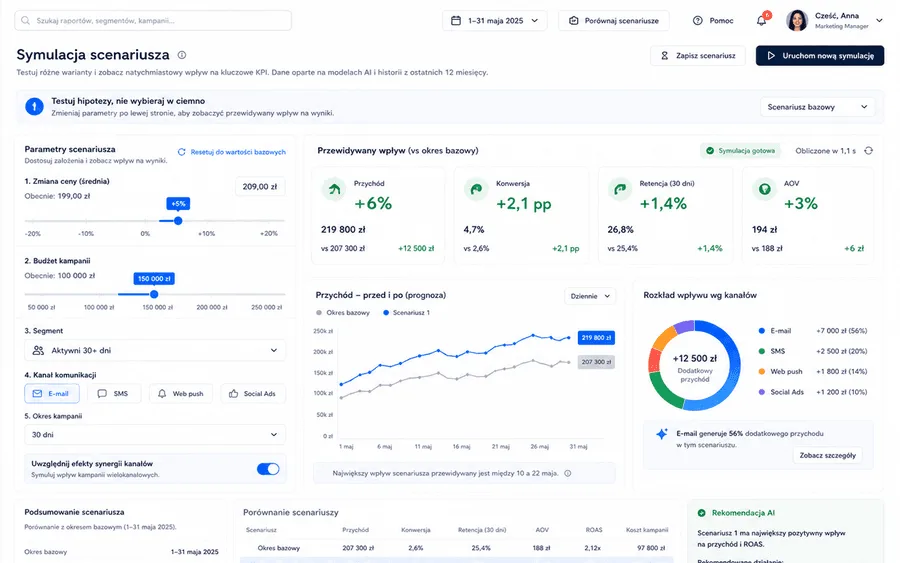The height and width of the screenshot is (563, 900).
Task: Click the Konwersja card icon
Action: pos(476,189)
